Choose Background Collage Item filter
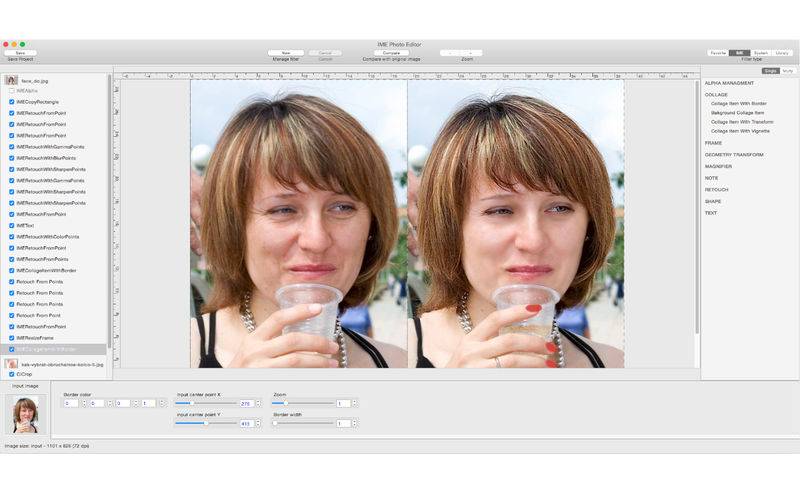This screenshot has height=500, width=800. click(x=738, y=113)
